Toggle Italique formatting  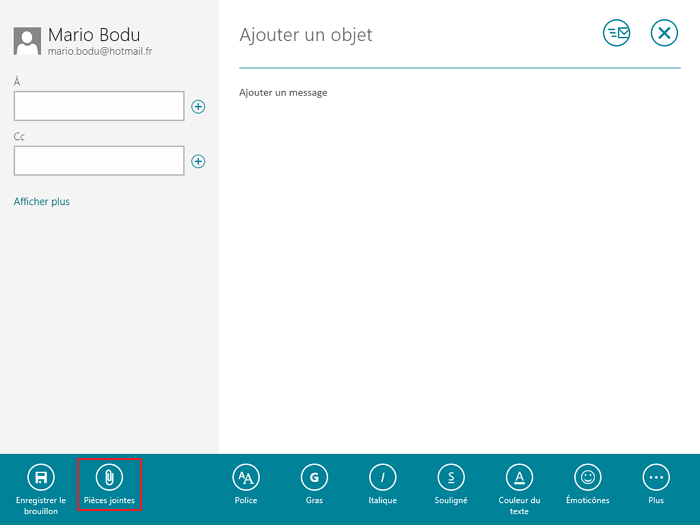[383, 484]
